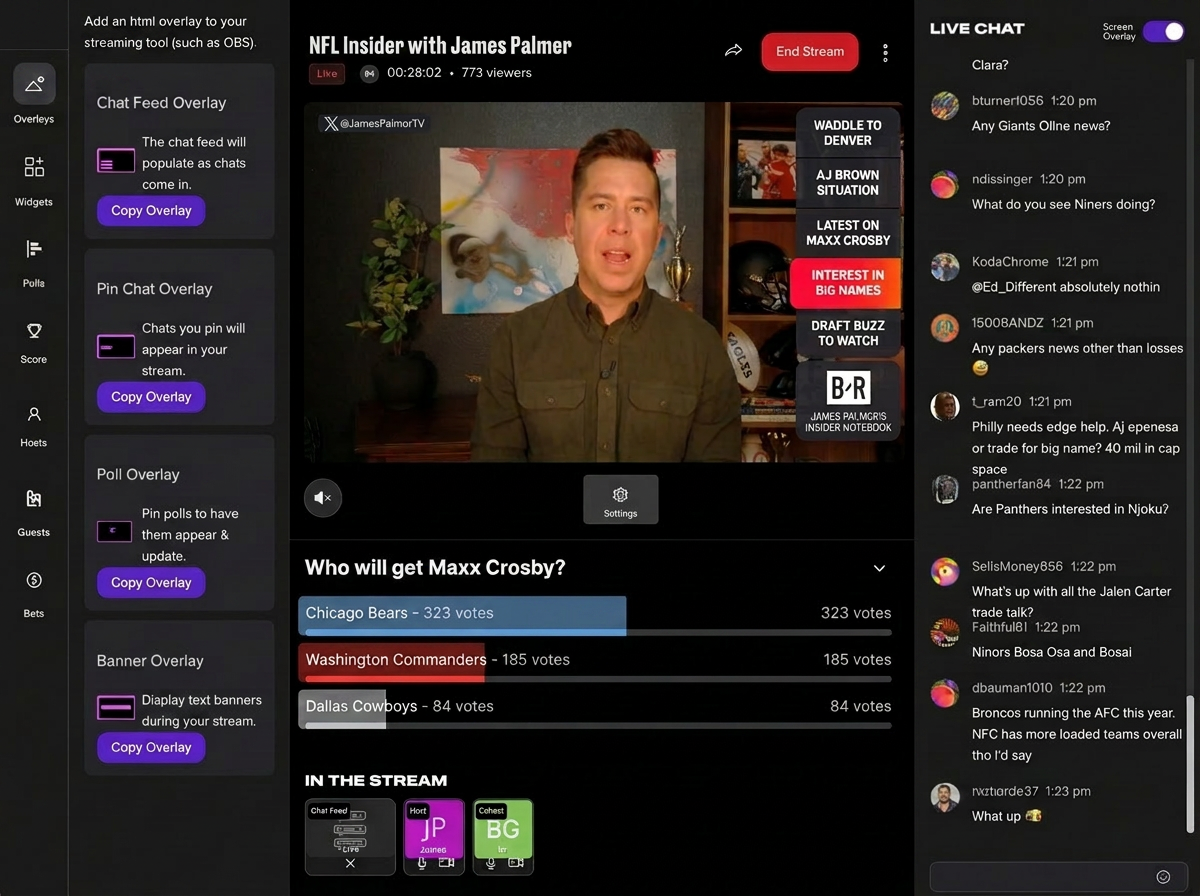Viewport: 1200px width, 896px height.
Task: Click the Dallas Cowboys poll bar
Action: (x=595, y=708)
